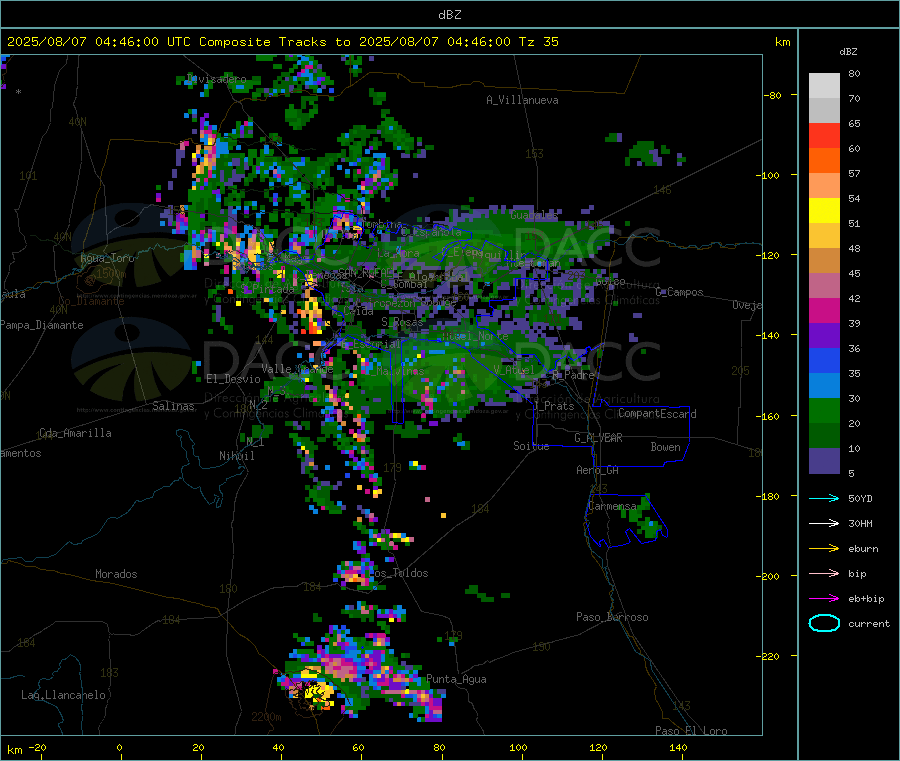
Task: Click the 'km' label at bottom left axis
Action: [14, 750]
